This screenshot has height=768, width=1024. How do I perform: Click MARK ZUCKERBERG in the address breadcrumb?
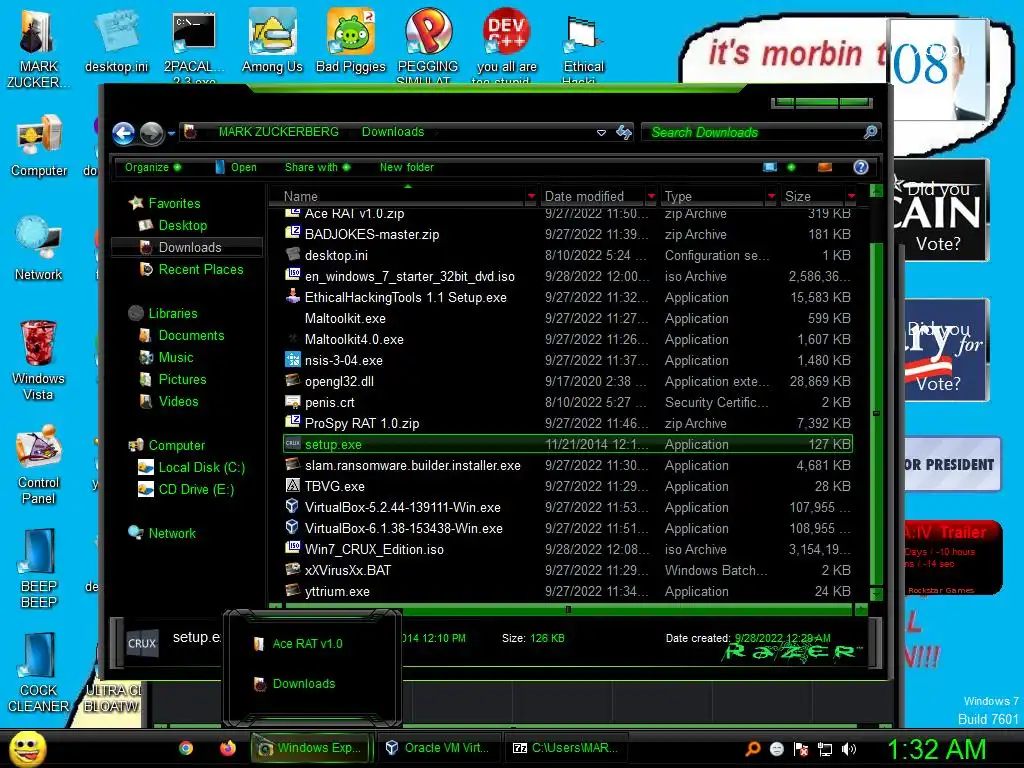pos(279,132)
